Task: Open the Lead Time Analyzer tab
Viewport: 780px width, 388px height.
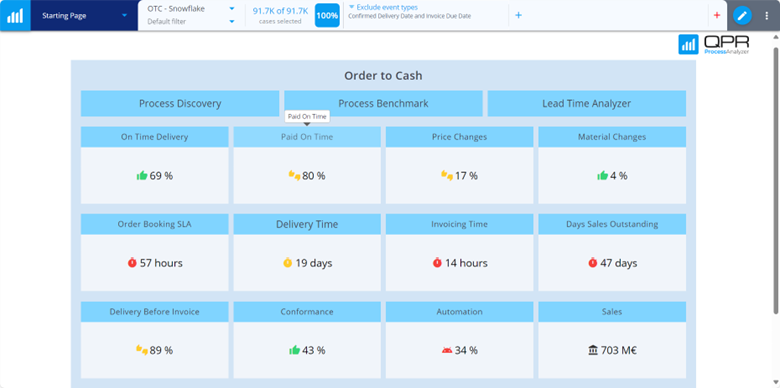Action: pyautogui.click(x=586, y=103)
